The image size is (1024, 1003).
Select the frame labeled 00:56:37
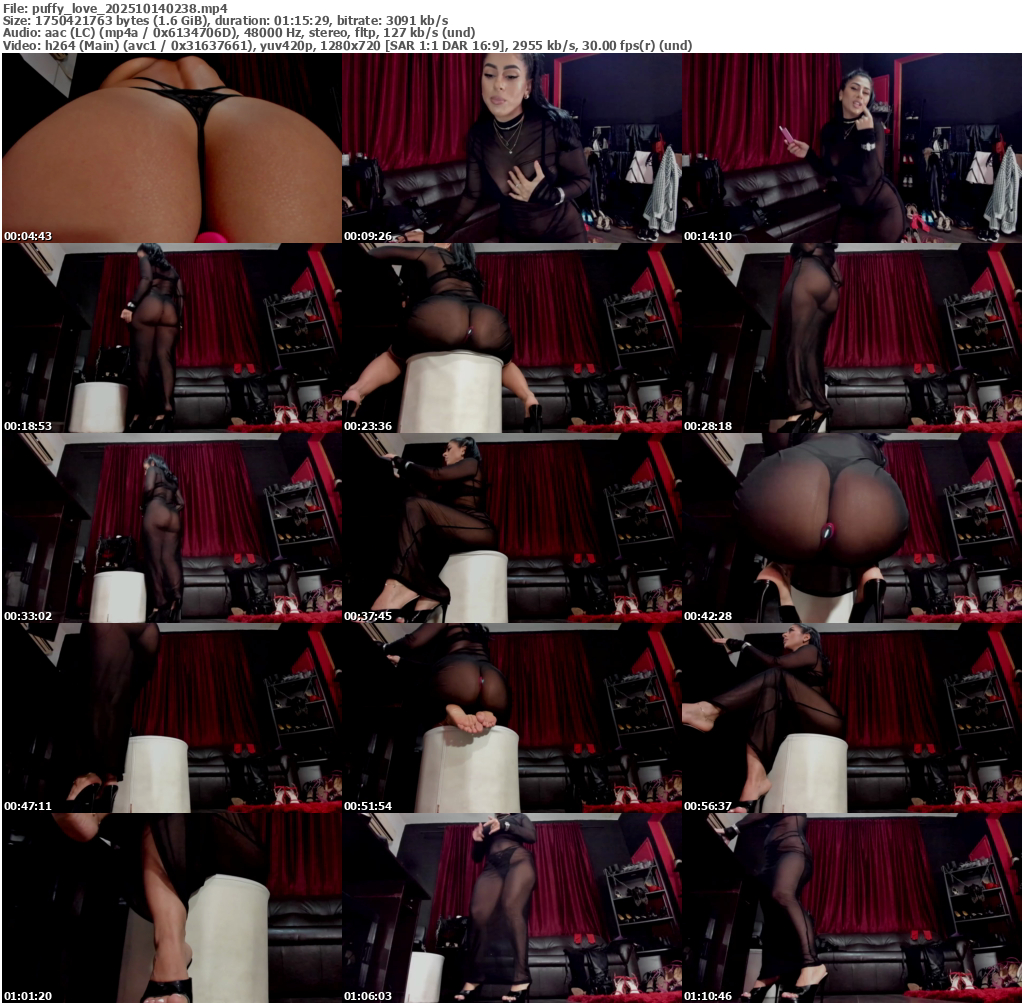point(852,718)
